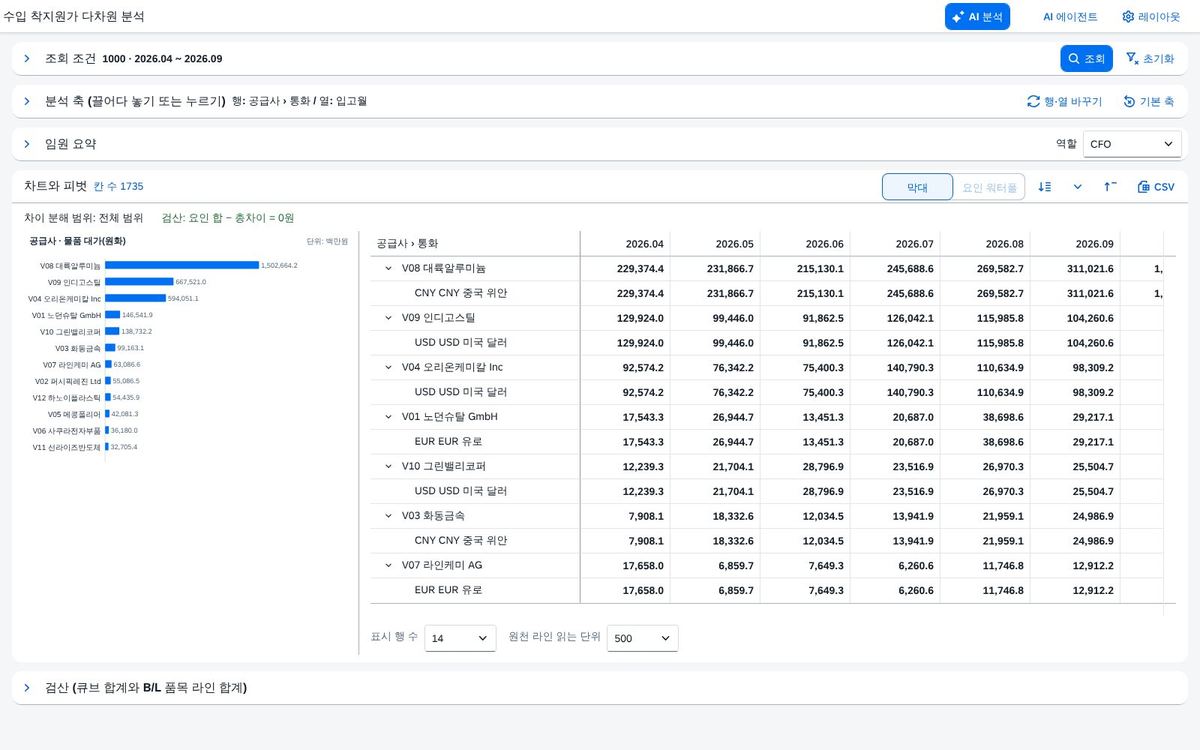Click the V11 신라이즈반도체 chart label
1200x750 pixels.
[67, 447]
